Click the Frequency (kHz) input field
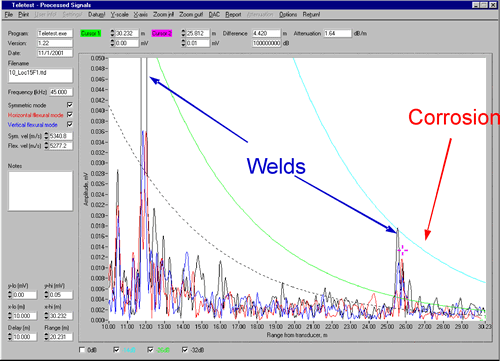The width and height of the screenshot is (500, 361). click(x=61, y=92)
